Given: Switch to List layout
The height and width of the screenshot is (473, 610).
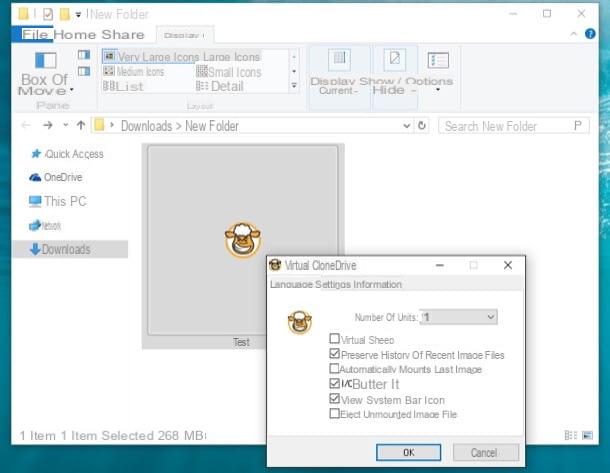Looking at the screenshot, I should [123, 86].
